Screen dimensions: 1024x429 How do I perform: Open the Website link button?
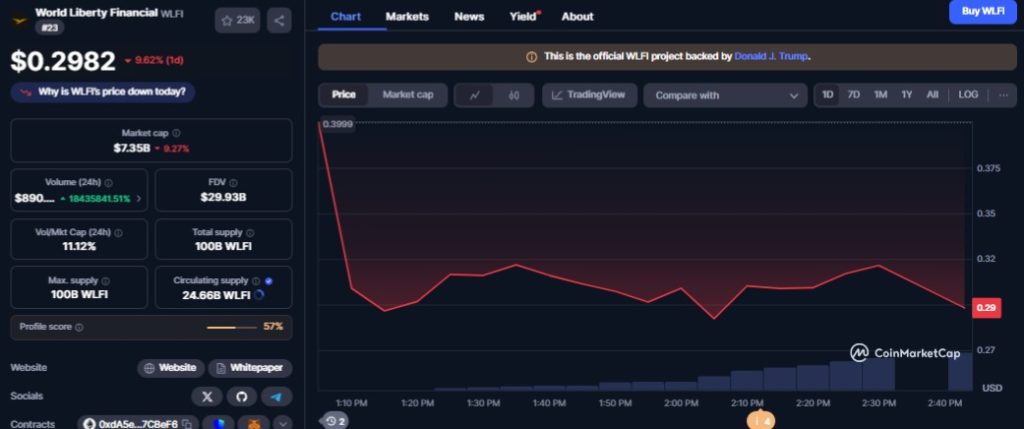click(171, 368)
